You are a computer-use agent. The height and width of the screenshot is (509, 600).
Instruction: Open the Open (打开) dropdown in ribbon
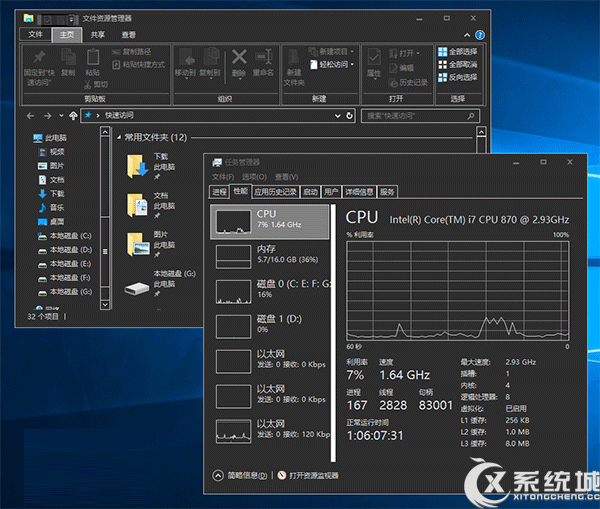[404, 53]
